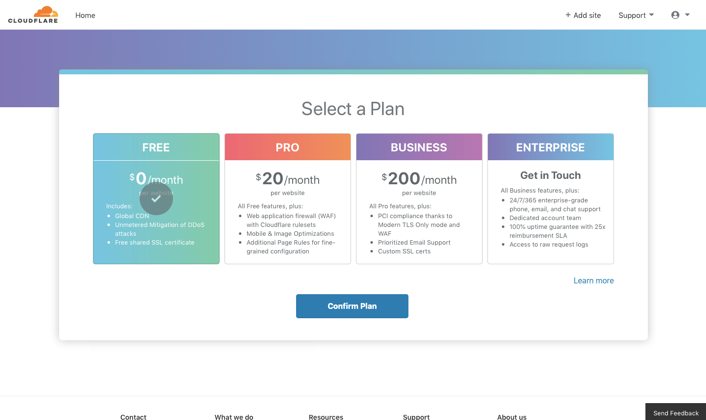Click the Confirm Plan button
Viewport: 706px width, 420px height.
coord(352,306)
